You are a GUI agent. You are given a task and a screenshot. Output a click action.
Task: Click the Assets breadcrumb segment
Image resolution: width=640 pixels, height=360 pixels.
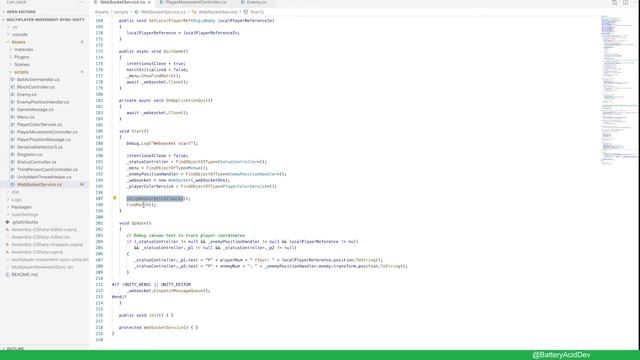point(101,12)
